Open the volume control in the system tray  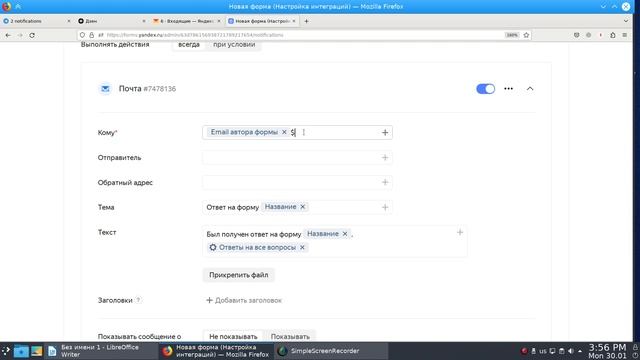point(571,351)
